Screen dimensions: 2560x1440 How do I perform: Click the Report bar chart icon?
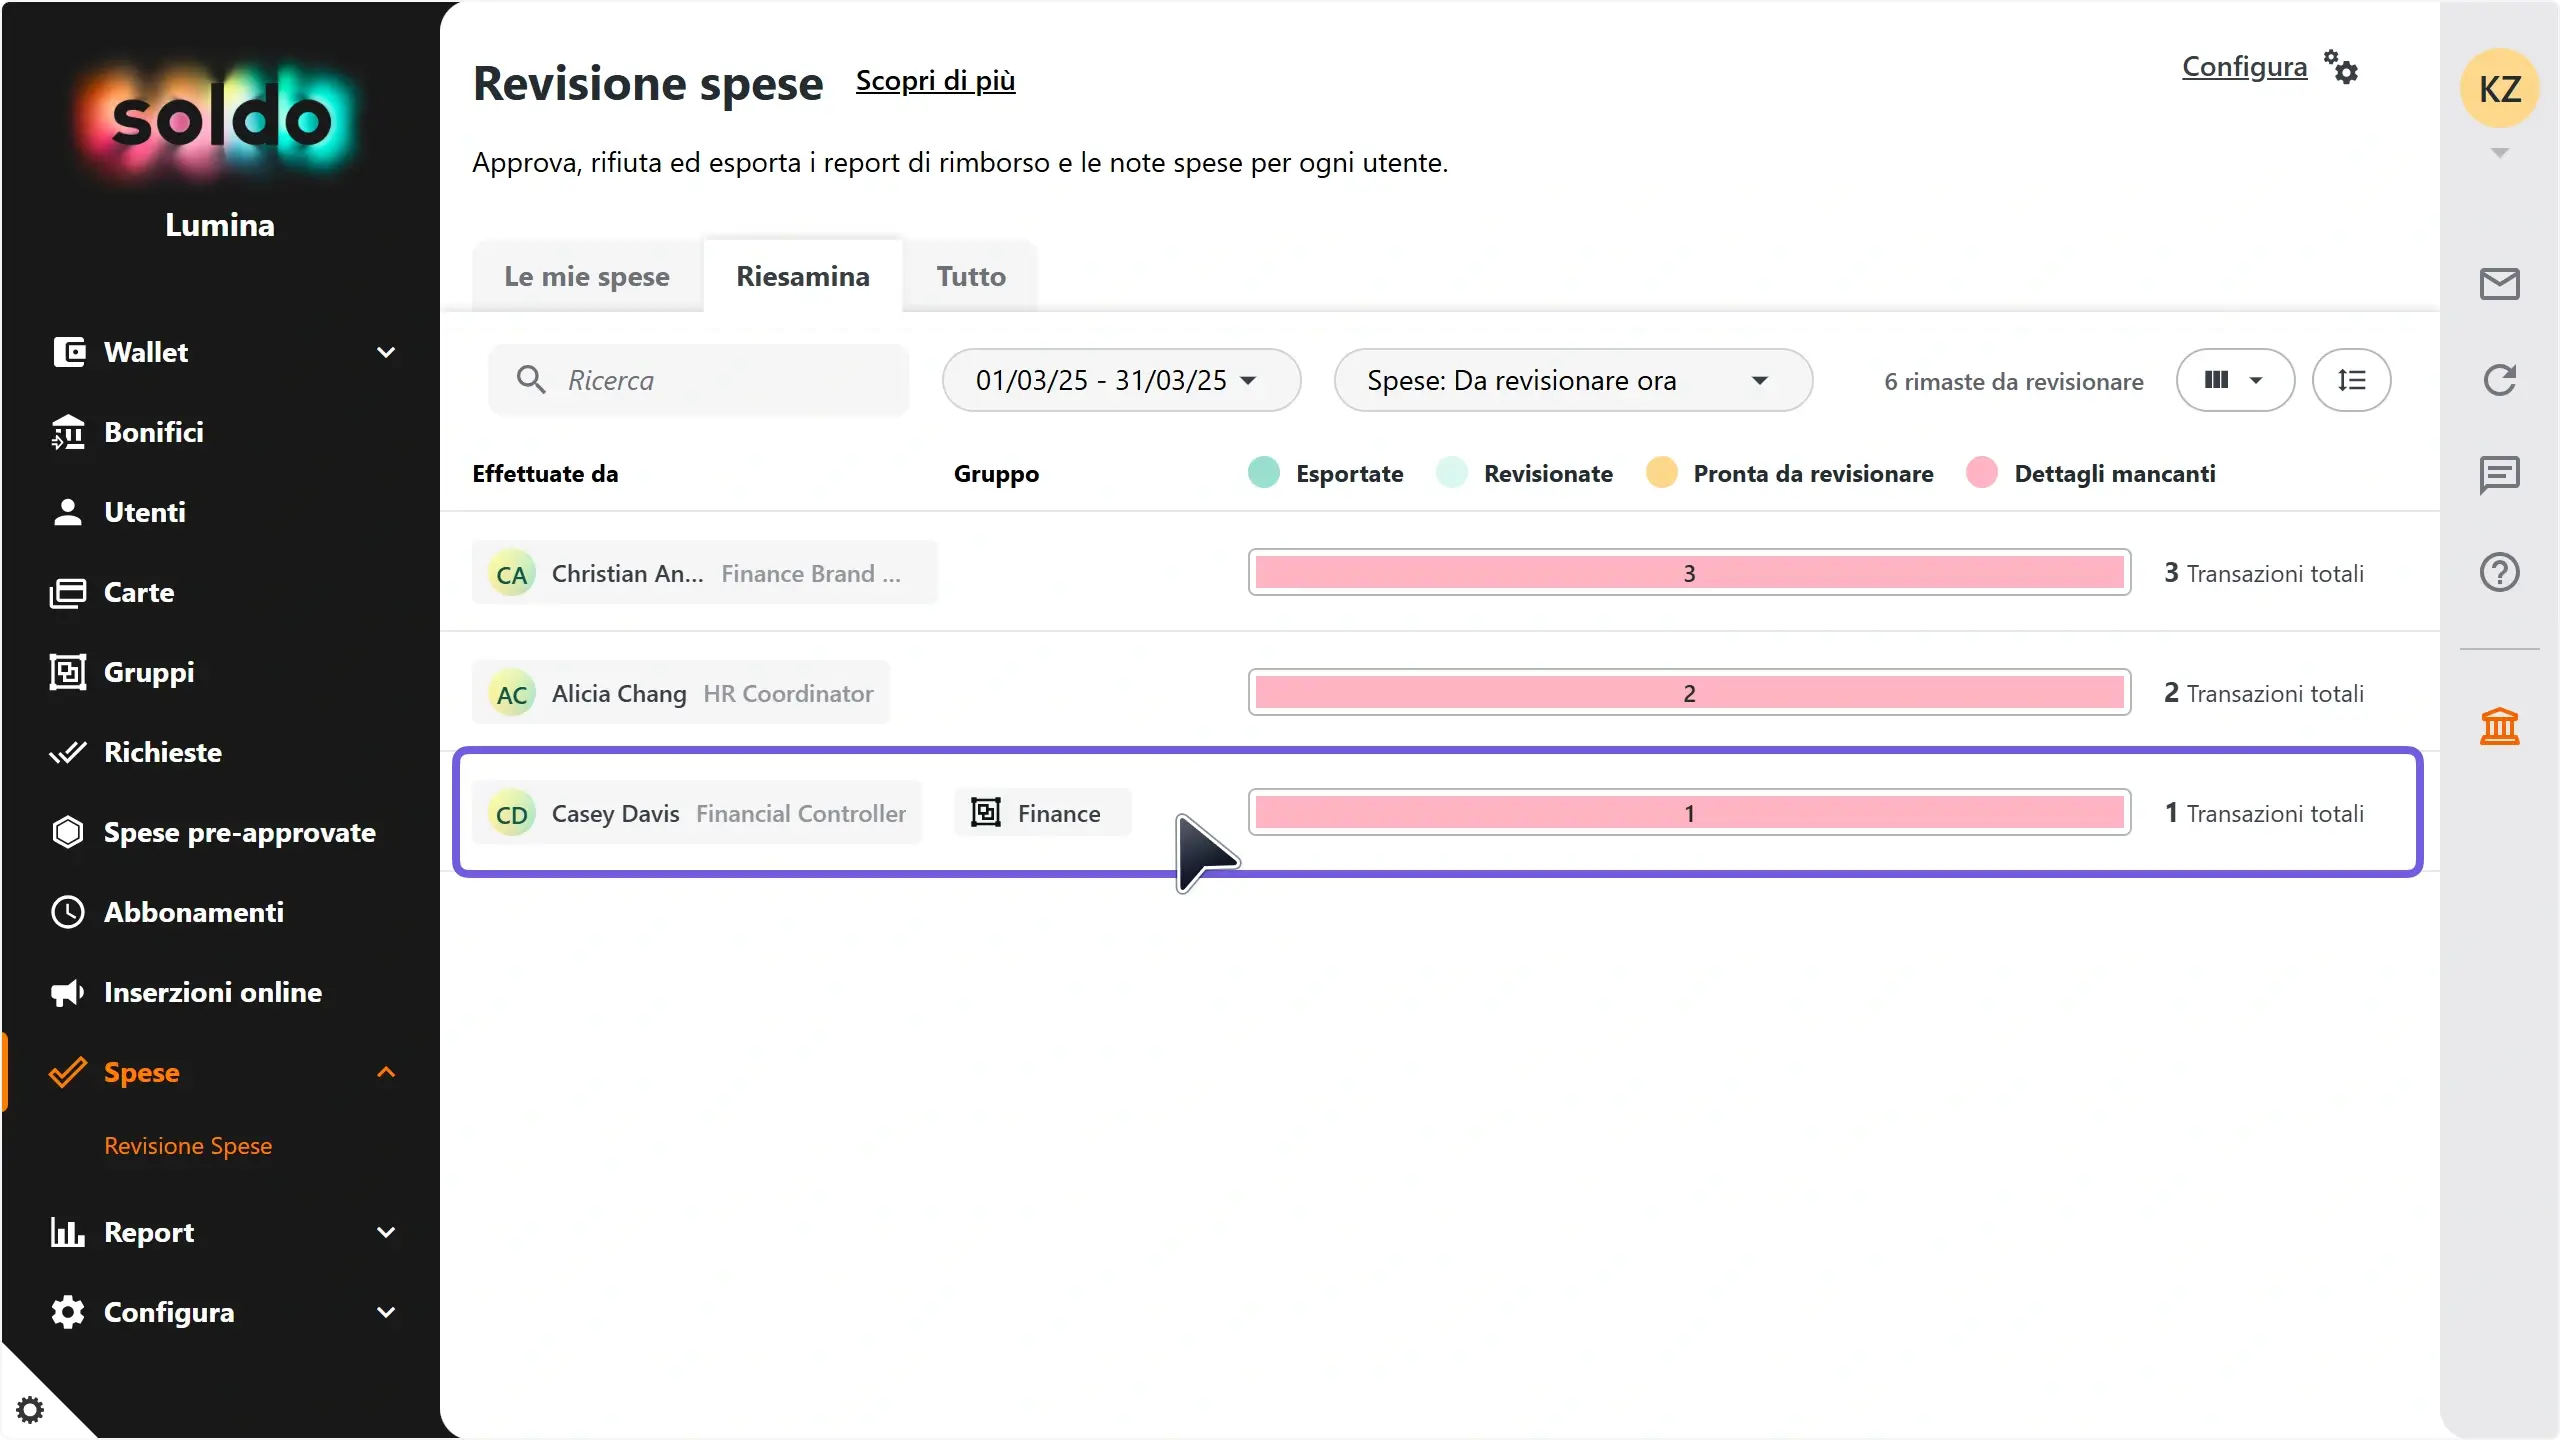click(x=68, y=1232)
